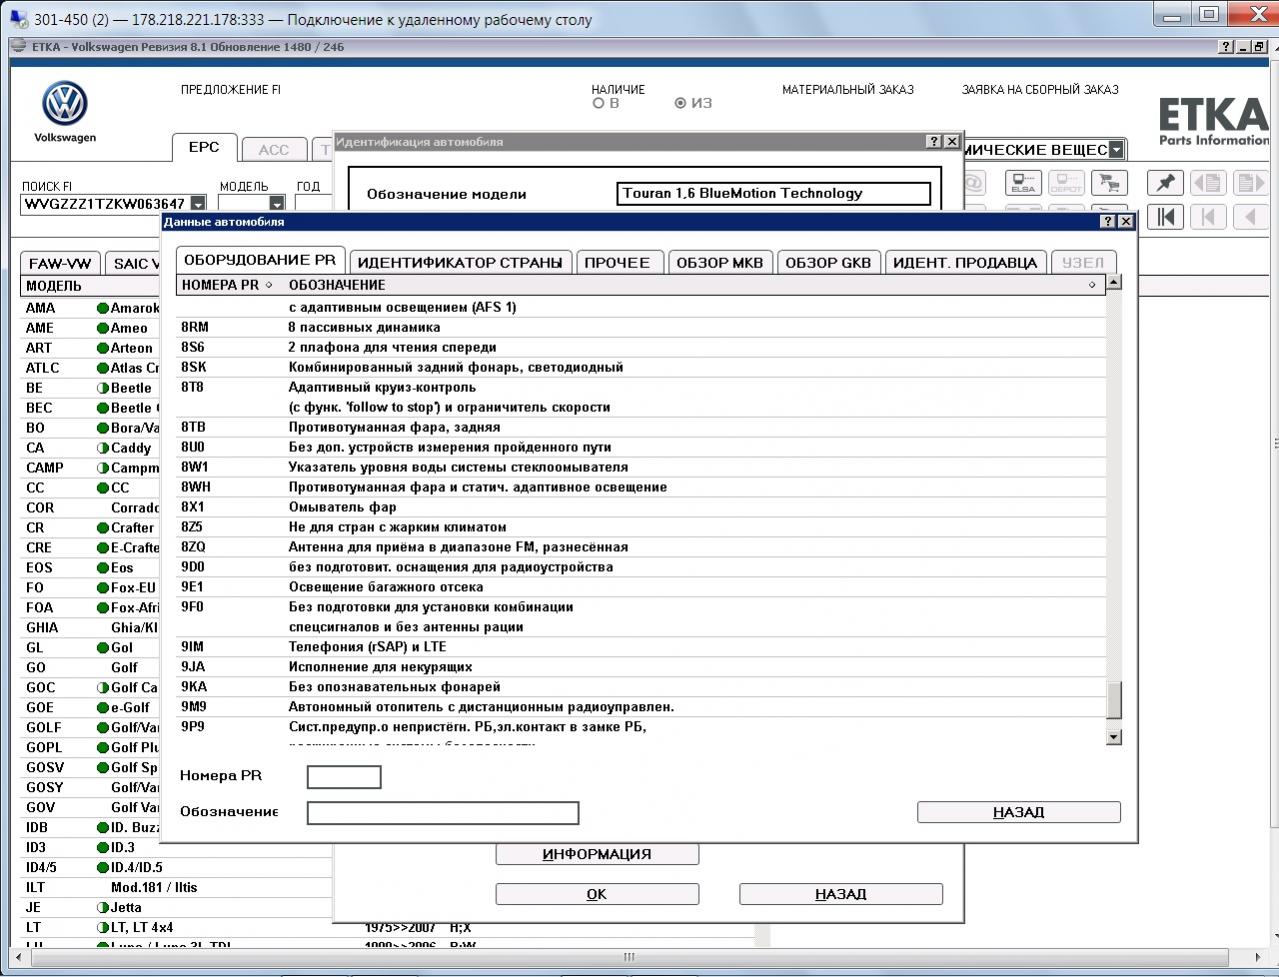Click the Номера PR input field
The image size is (1279, 977).
344,777
